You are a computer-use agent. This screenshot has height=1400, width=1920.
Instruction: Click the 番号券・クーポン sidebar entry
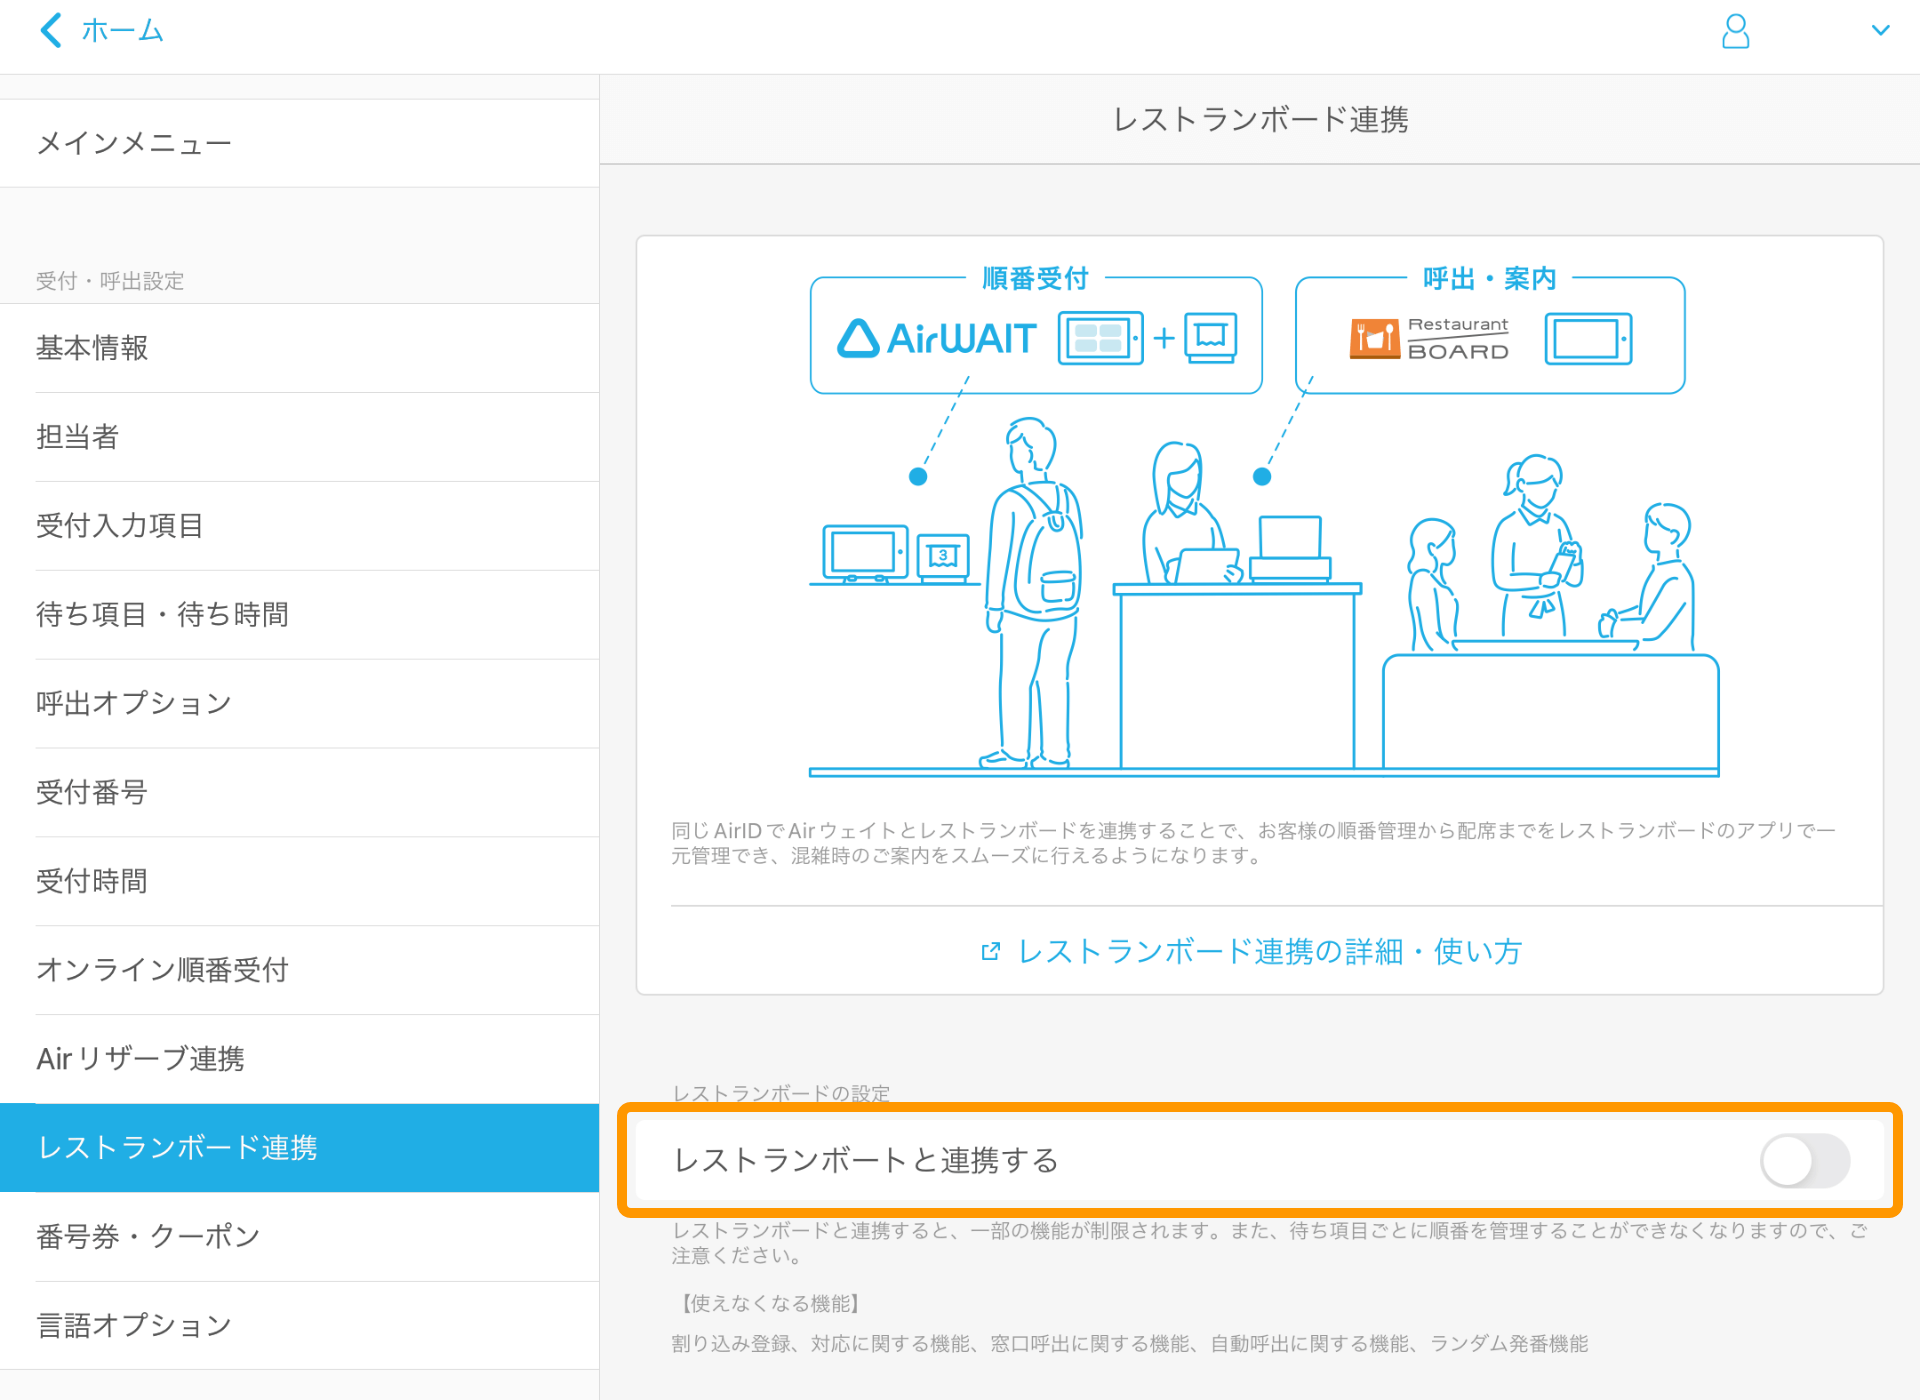[x=148, y=1236]
